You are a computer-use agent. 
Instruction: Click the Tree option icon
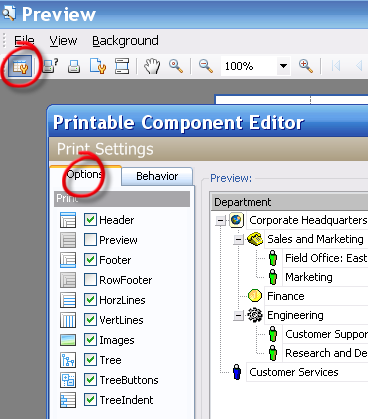coord(68,360)
